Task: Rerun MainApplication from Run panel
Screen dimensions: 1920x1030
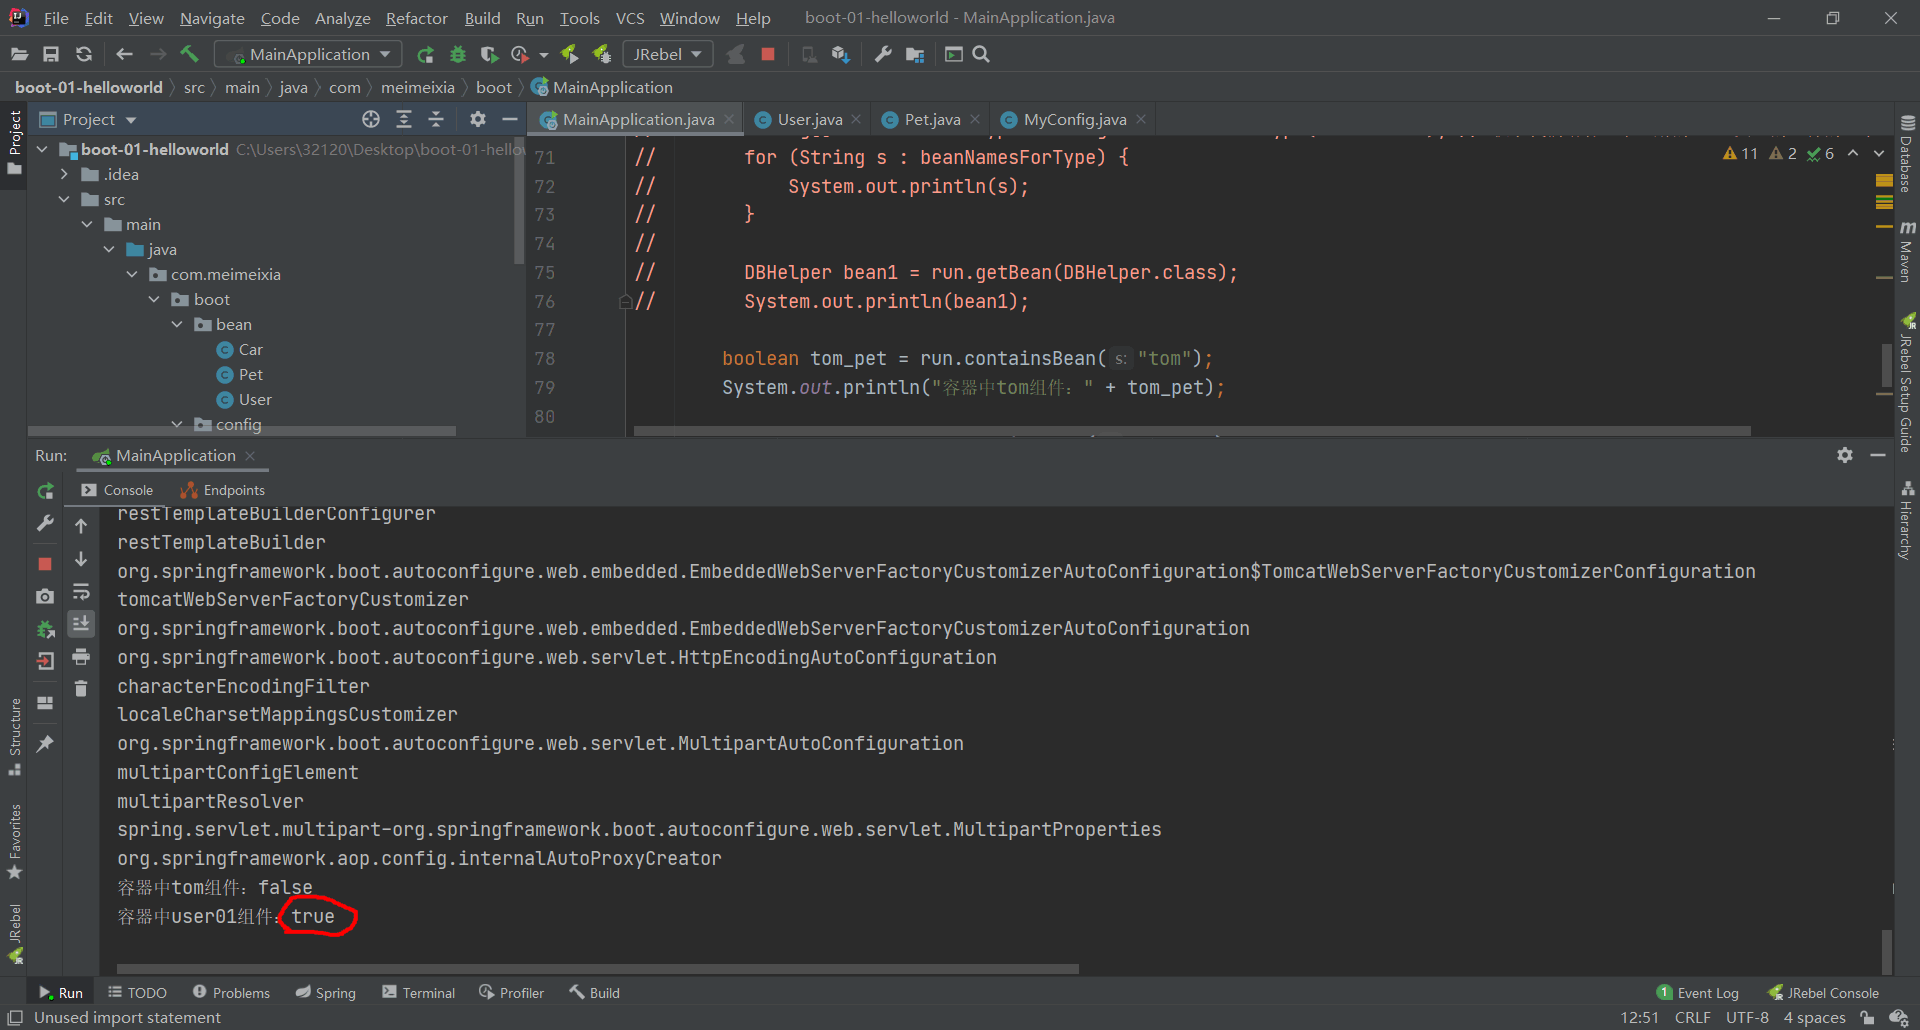Action: (45, 491)
